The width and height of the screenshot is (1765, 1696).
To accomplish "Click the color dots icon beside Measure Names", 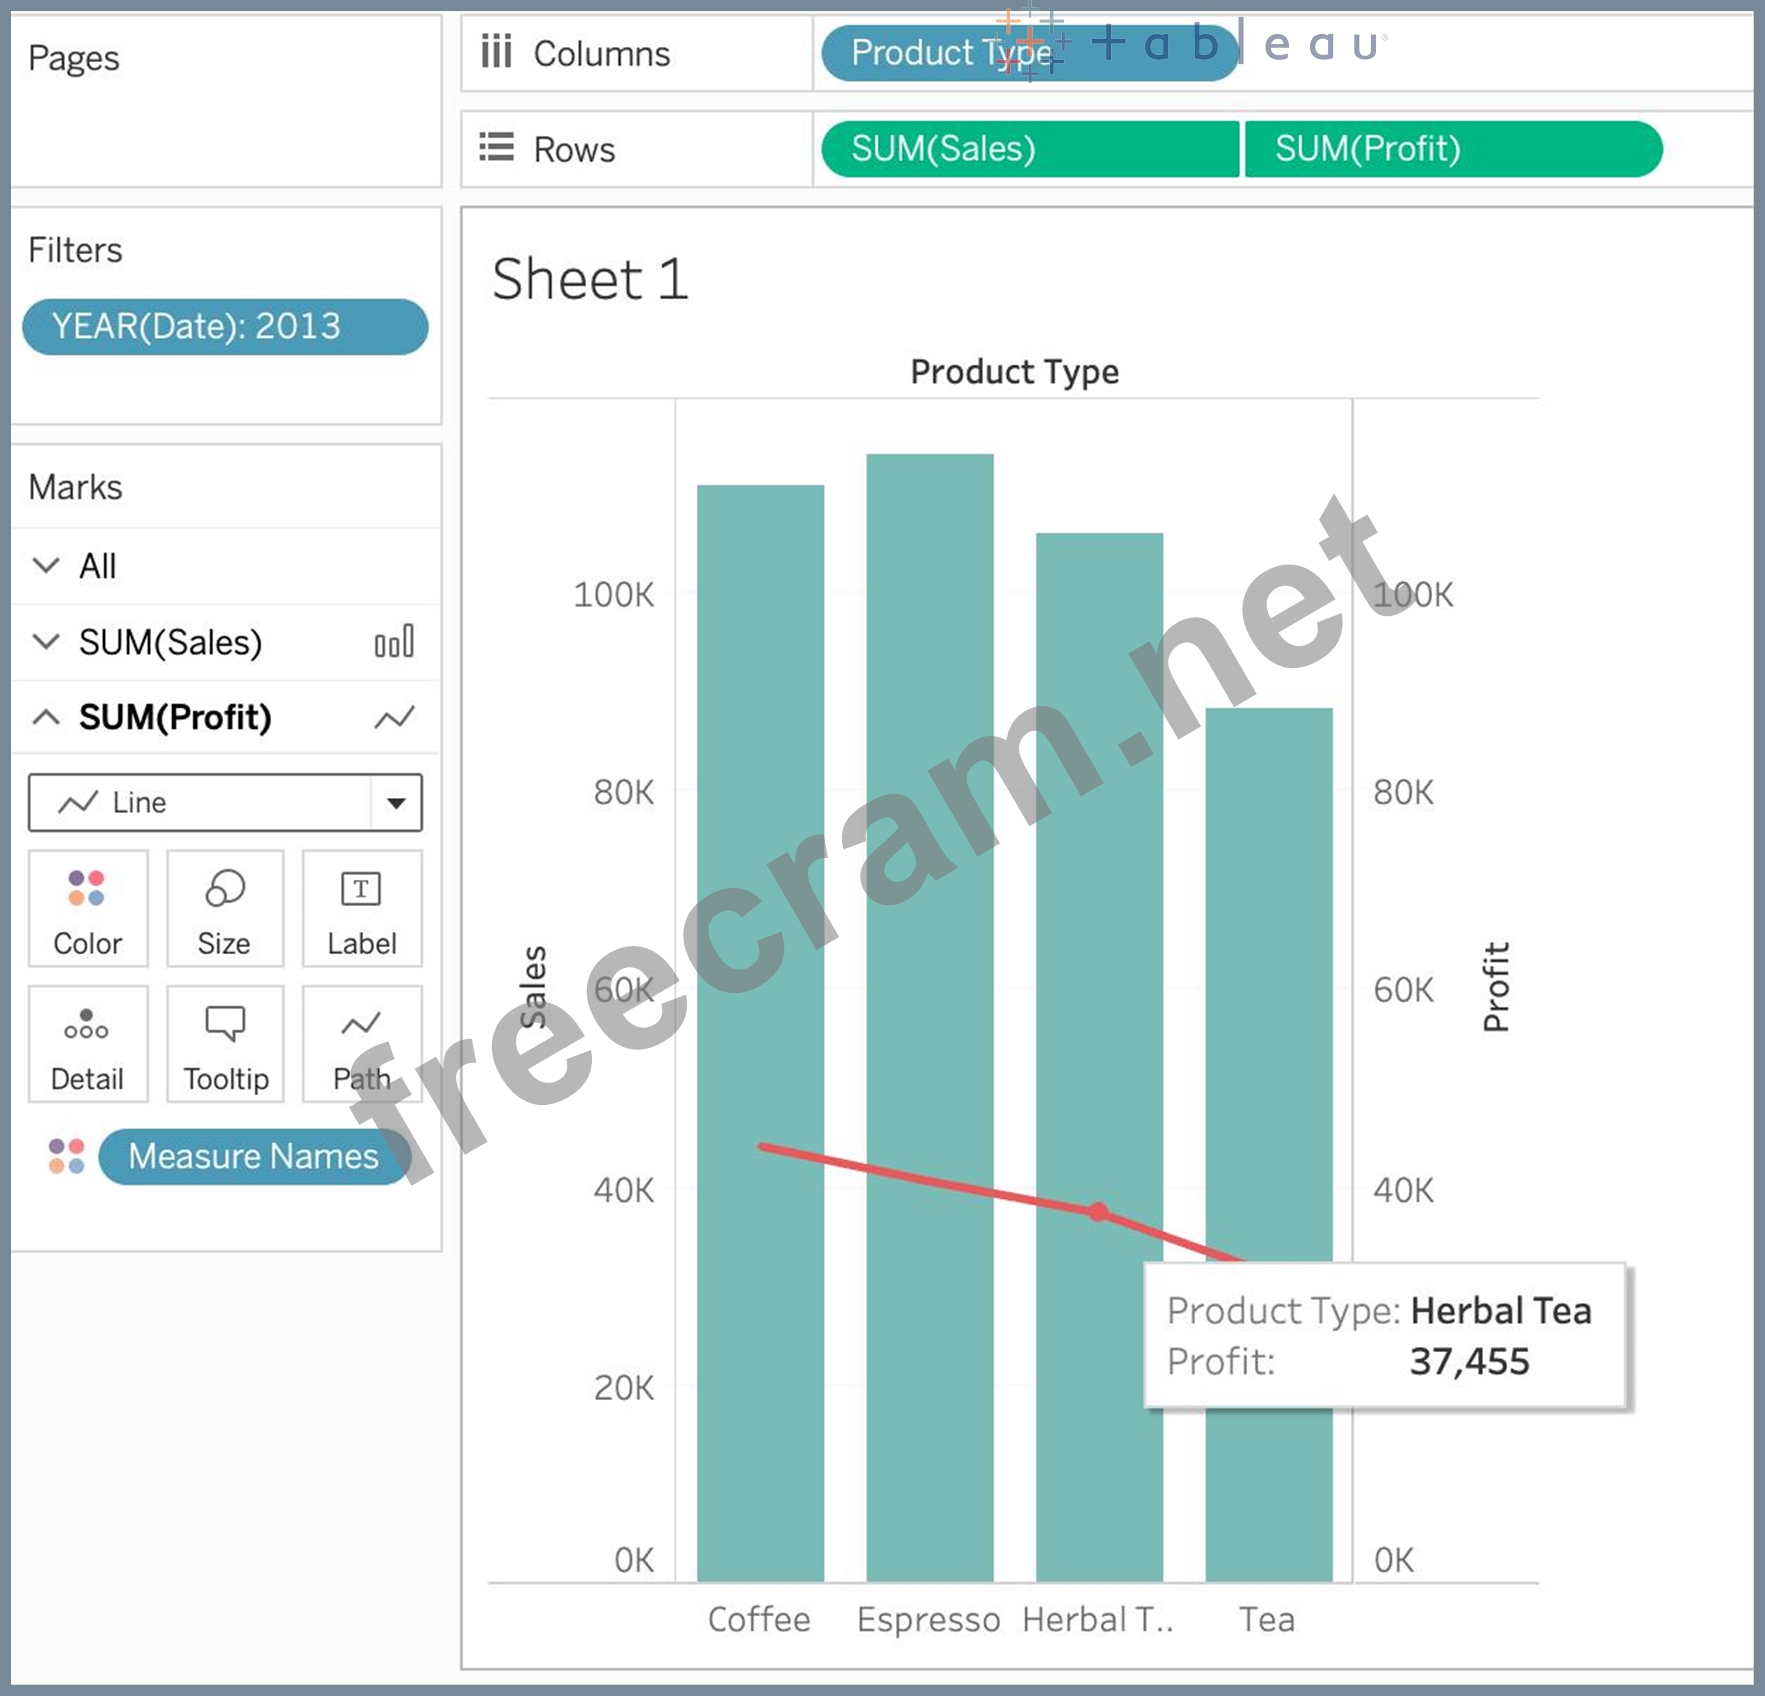I will (x=67, y=1156).
